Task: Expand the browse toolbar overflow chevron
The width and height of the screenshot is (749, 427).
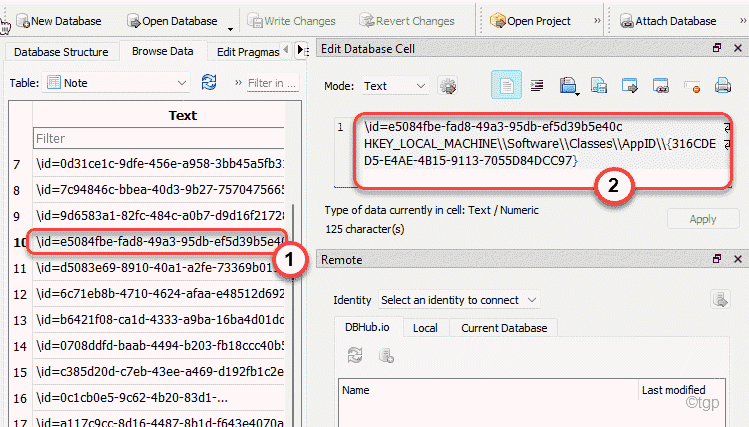Action: tap(238, 82)
